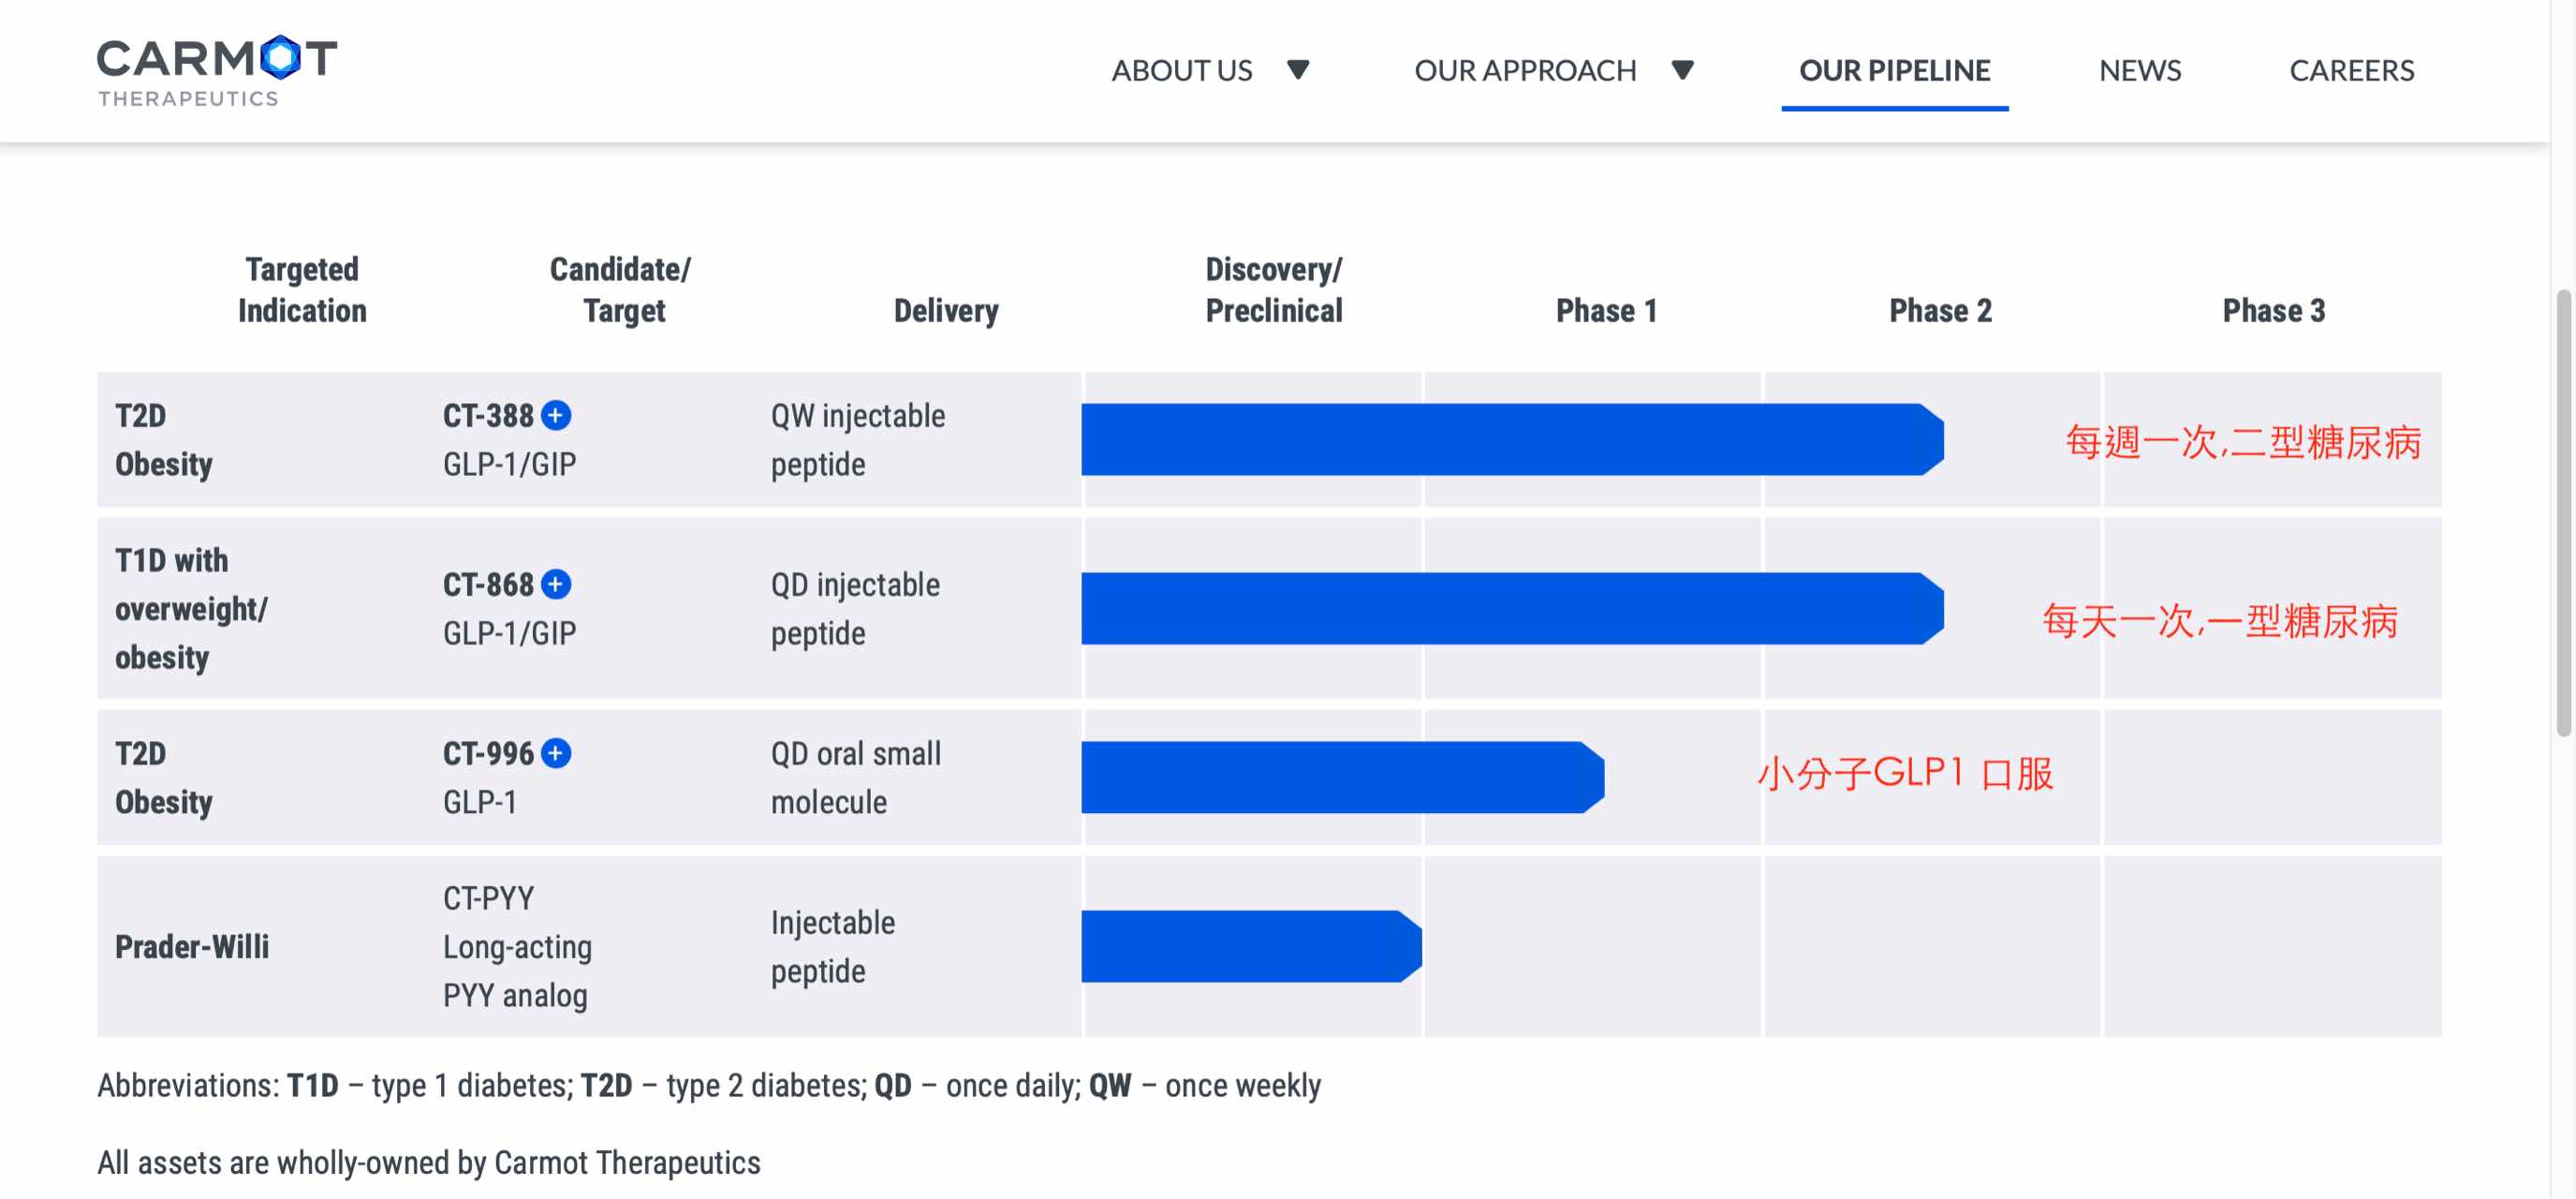Open the Careers page
2576x1199 pixels.
(2351, 70)
